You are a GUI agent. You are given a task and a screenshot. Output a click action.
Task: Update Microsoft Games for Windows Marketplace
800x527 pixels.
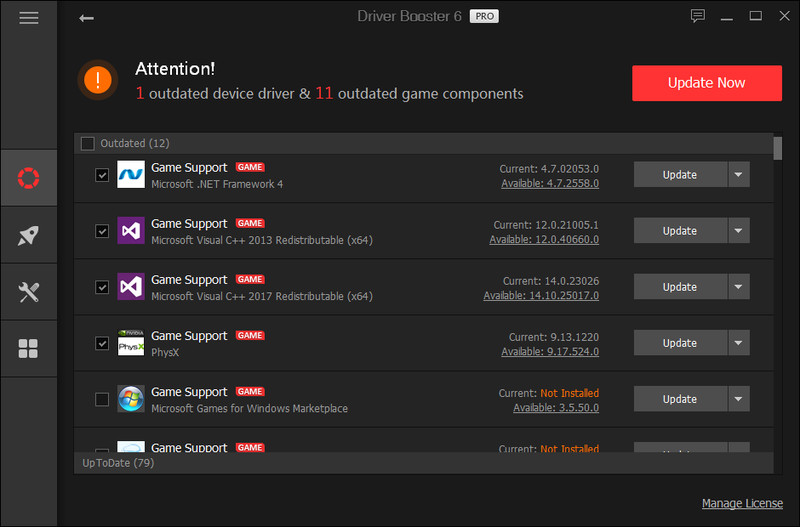coord(680,399)
